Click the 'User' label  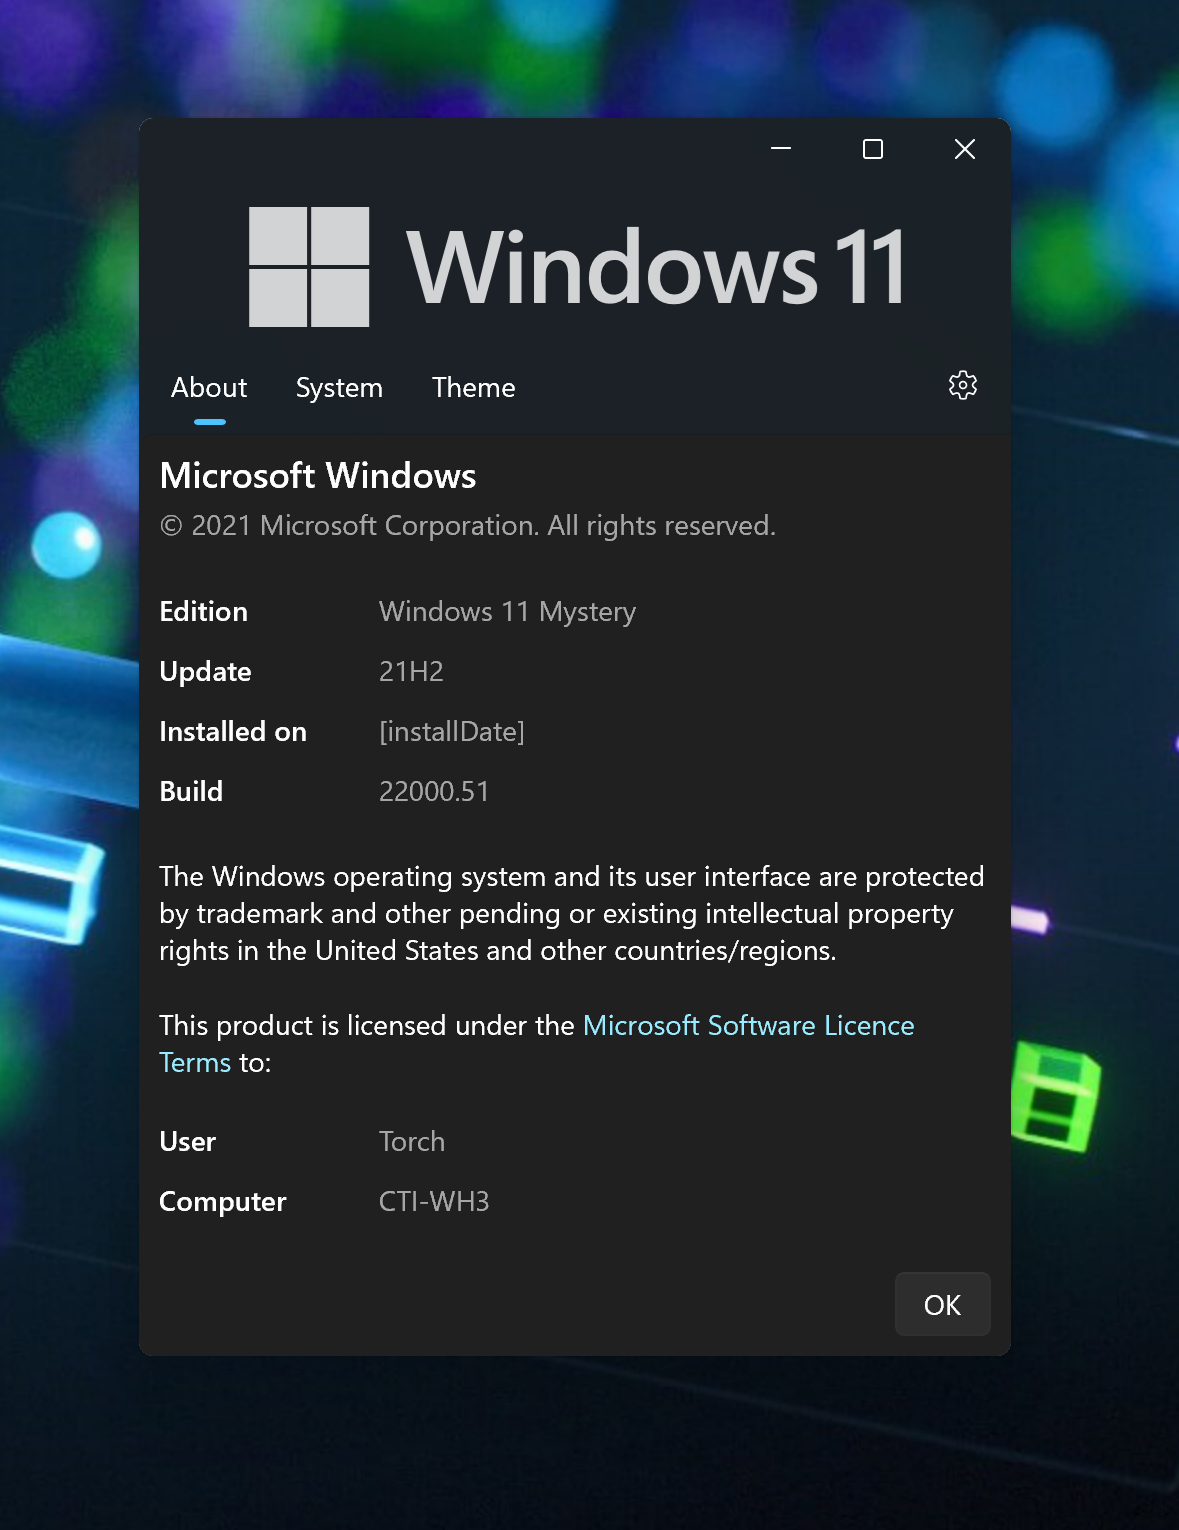click(x=187, y=1141)
